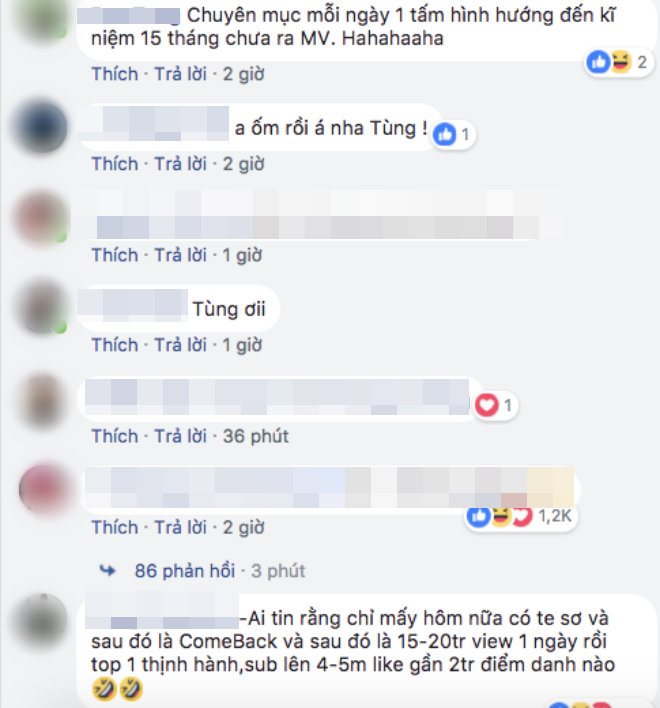Click the haha reaction icon on the first comment
Viewport: 660px width, 708px height.
point(621,61)
